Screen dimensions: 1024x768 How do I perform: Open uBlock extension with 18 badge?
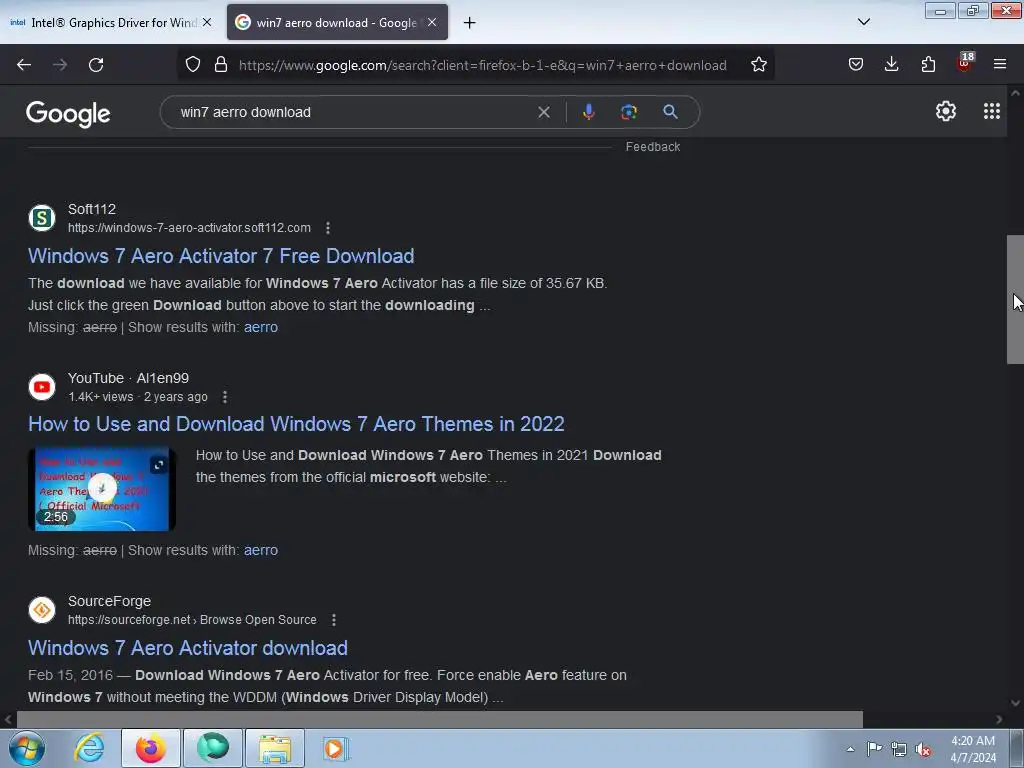965,63
